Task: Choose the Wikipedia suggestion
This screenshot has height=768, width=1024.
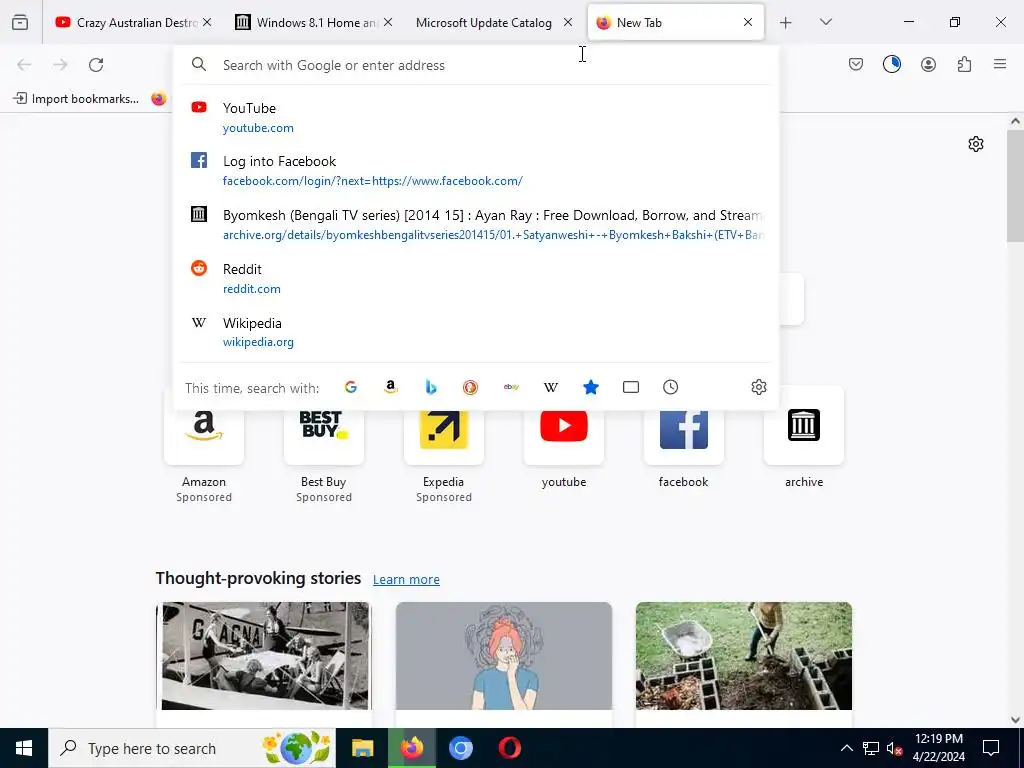Action: tap(476, 332)
